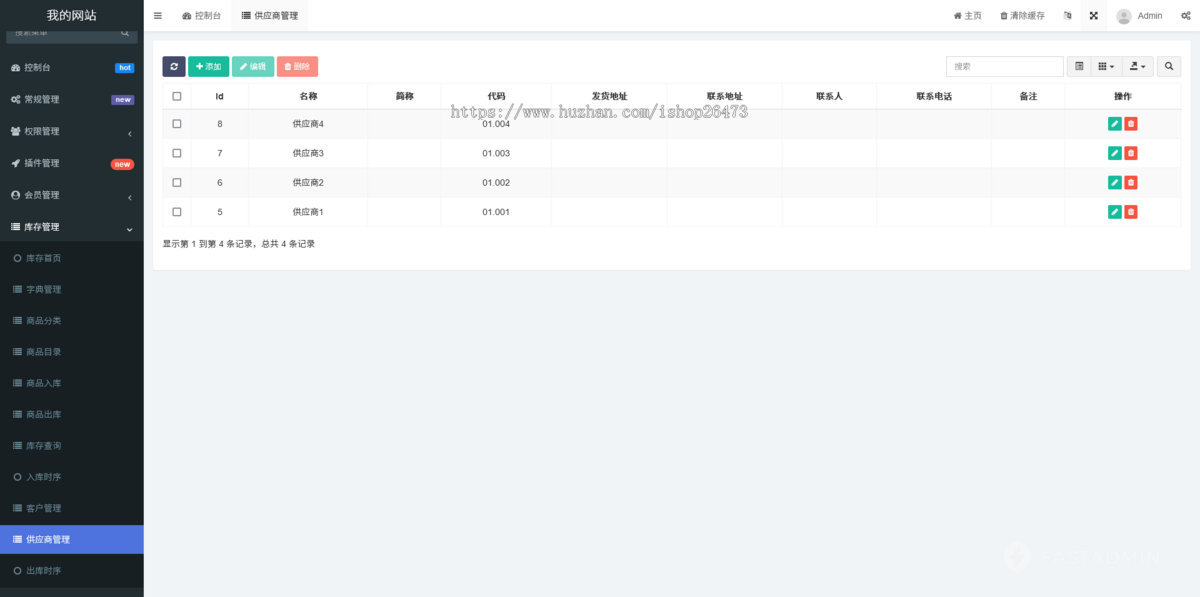Expand the 会员管理 sidebar section

pos(71,195)
